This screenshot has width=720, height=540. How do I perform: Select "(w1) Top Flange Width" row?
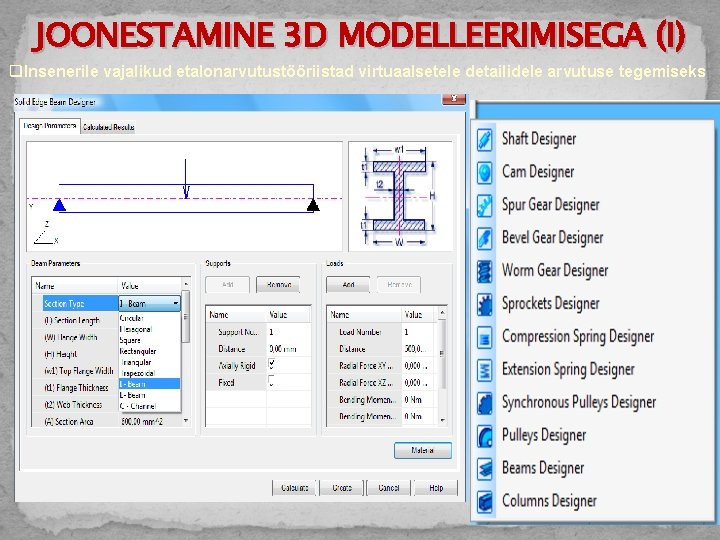coord(76,371)
